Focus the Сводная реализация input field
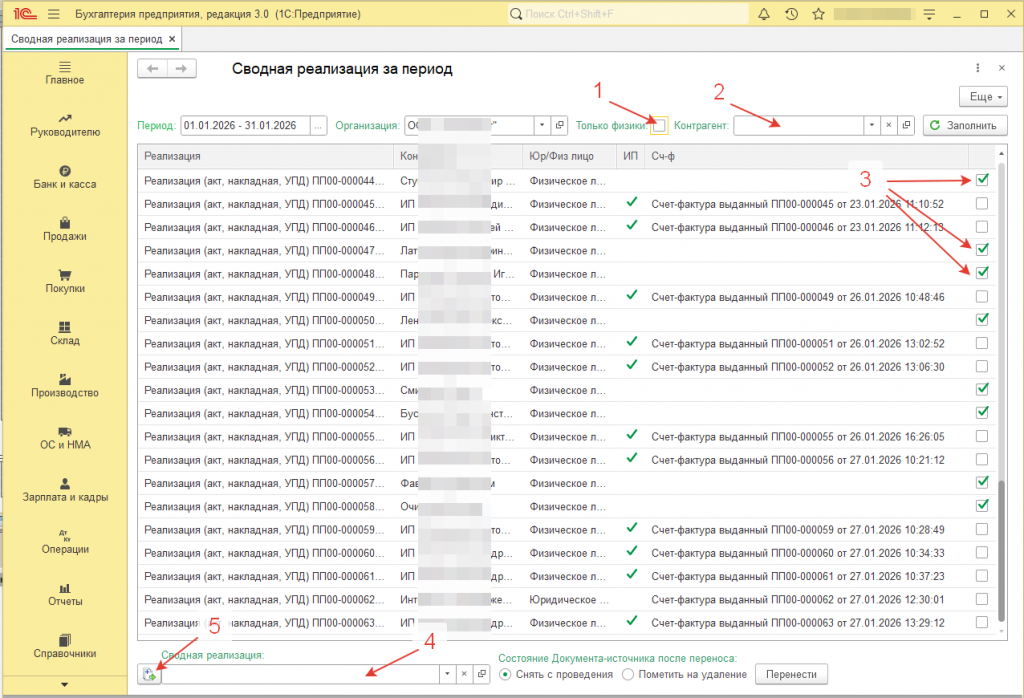The image size is (1024, 698). point(300,674)
